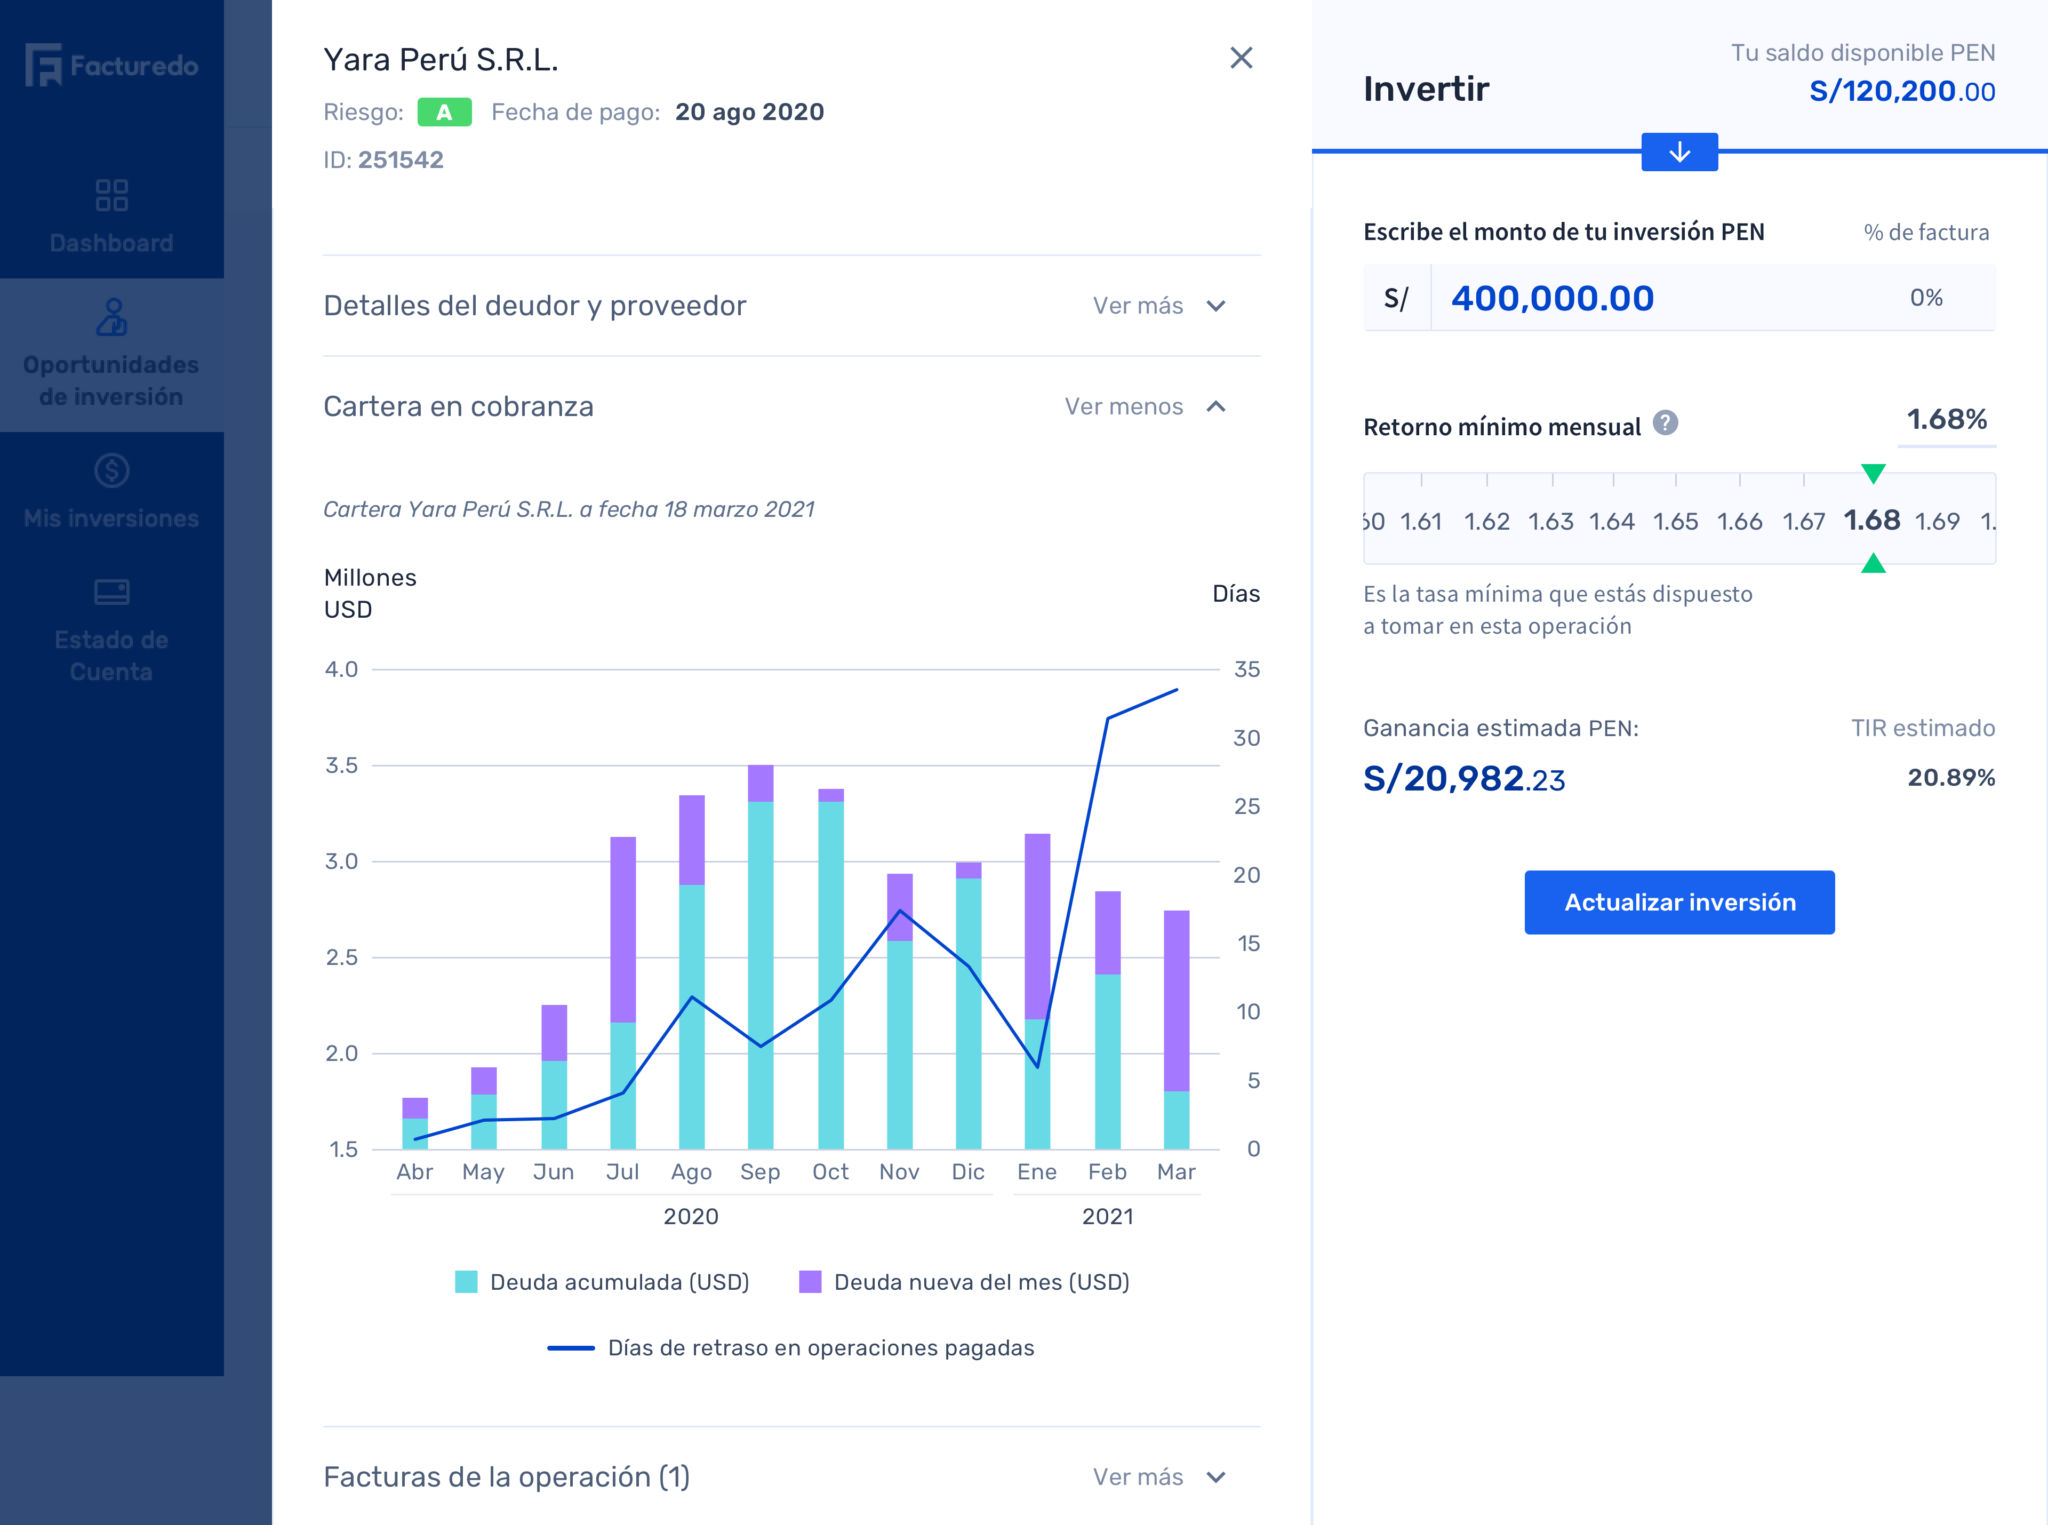Collapse Cartera en cobranza chevron

1216,406
